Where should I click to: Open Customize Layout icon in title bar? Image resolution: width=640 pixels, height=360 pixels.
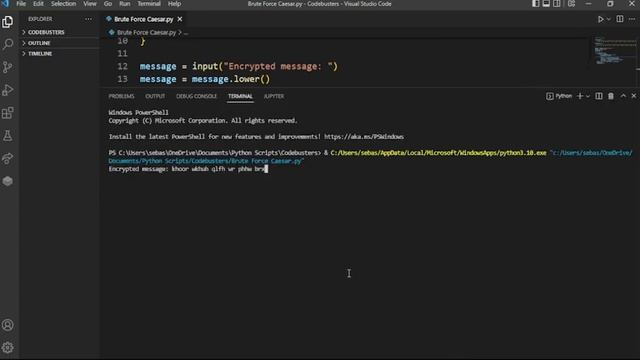(571, 4)
